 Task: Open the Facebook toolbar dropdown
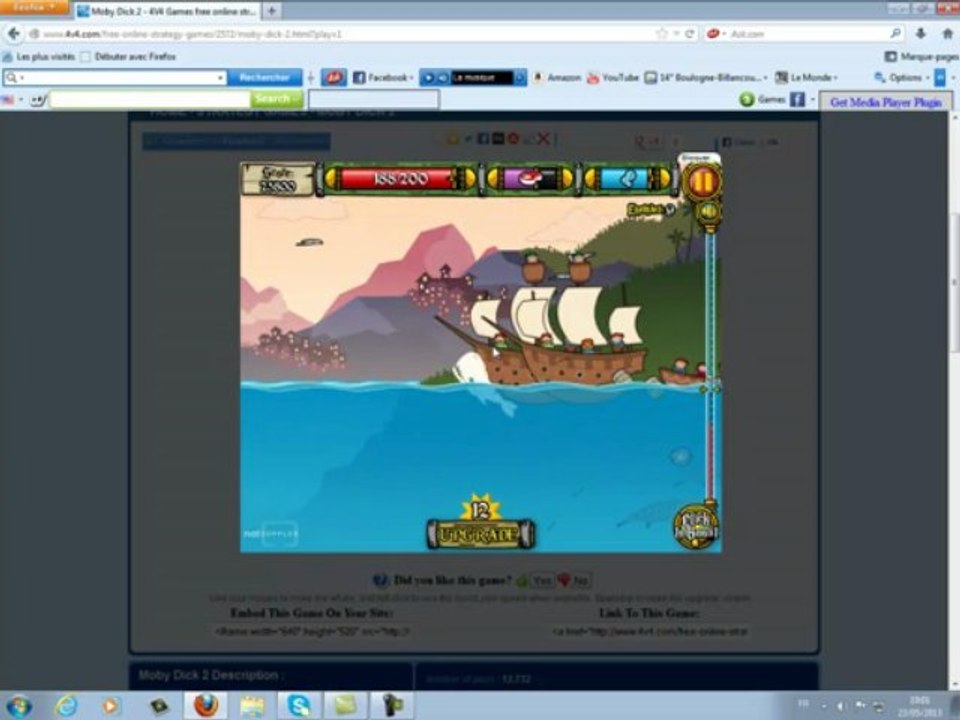(383, 78)
